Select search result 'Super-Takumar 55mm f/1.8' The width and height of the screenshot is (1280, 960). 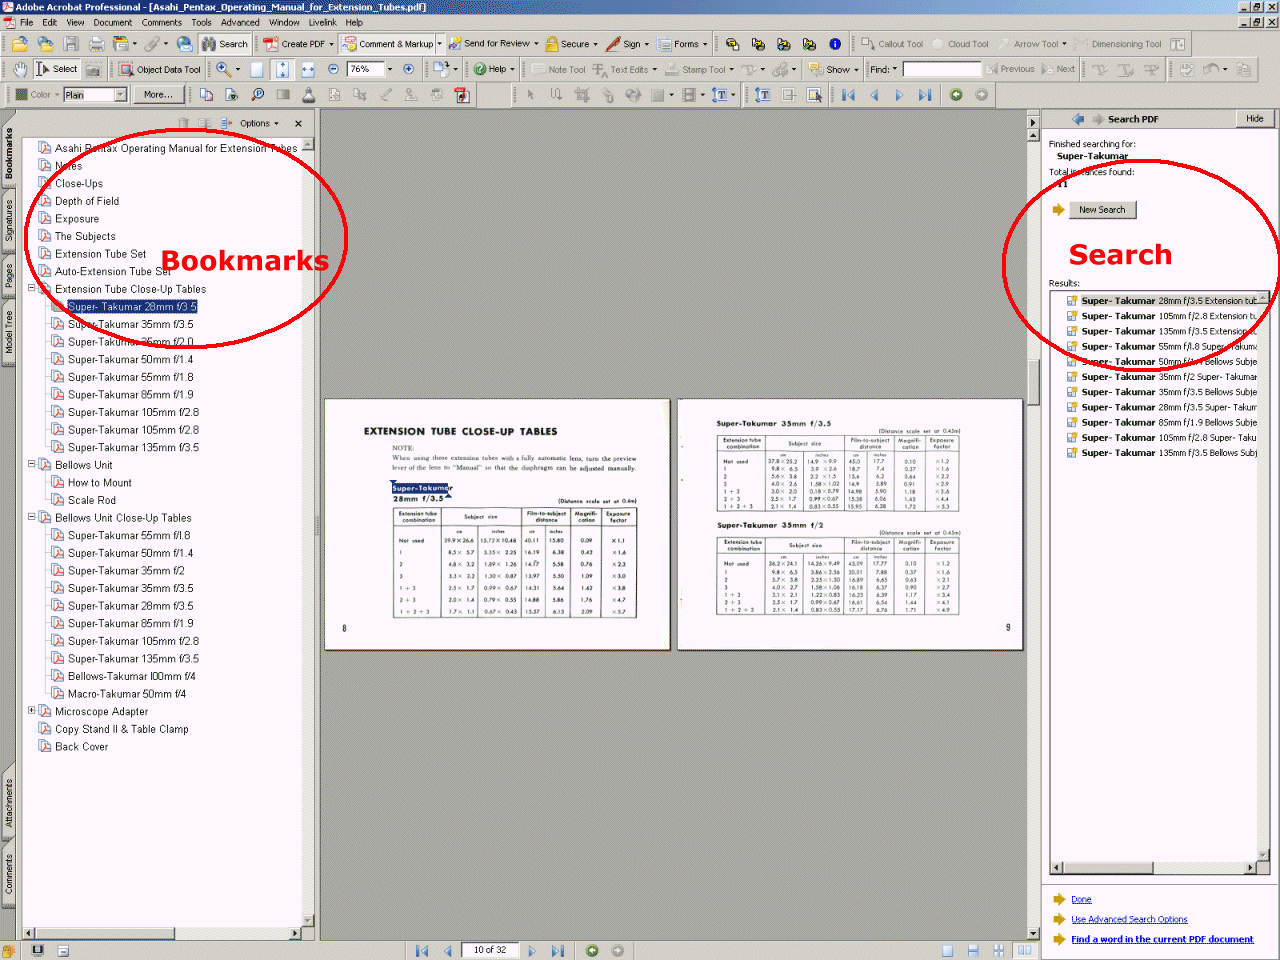pos(1168,346)
